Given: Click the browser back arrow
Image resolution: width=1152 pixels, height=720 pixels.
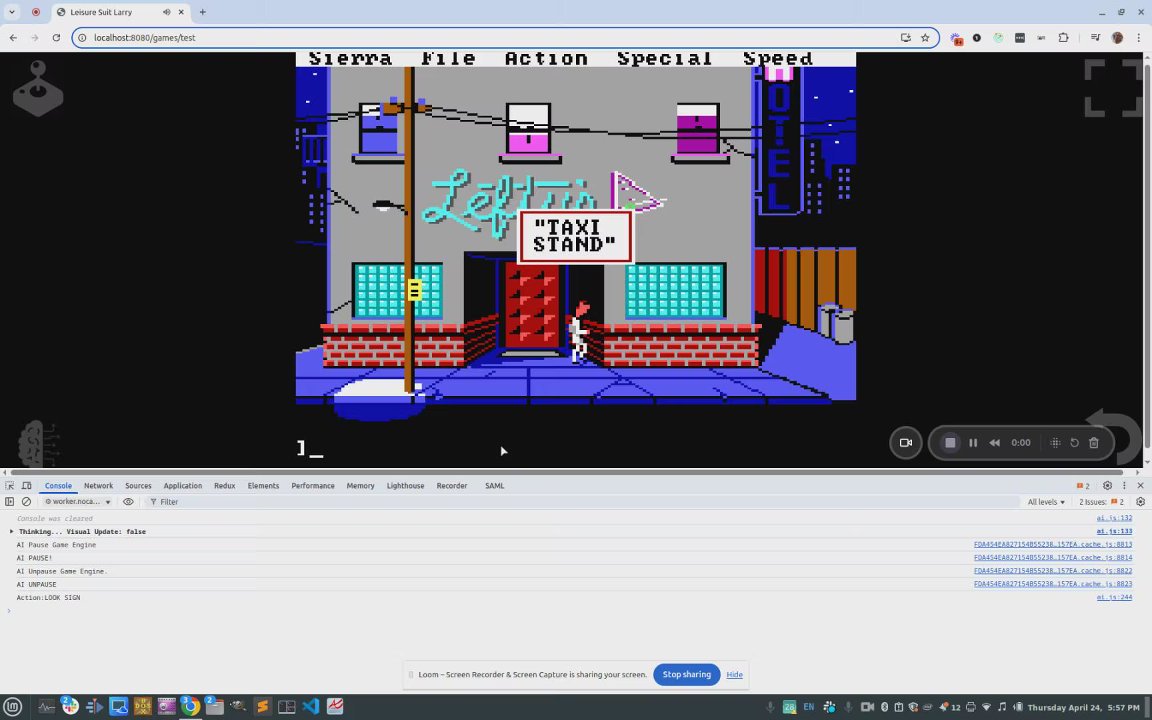Looking at the screenshot, I should pyautogui.click(x=13, y=37).
